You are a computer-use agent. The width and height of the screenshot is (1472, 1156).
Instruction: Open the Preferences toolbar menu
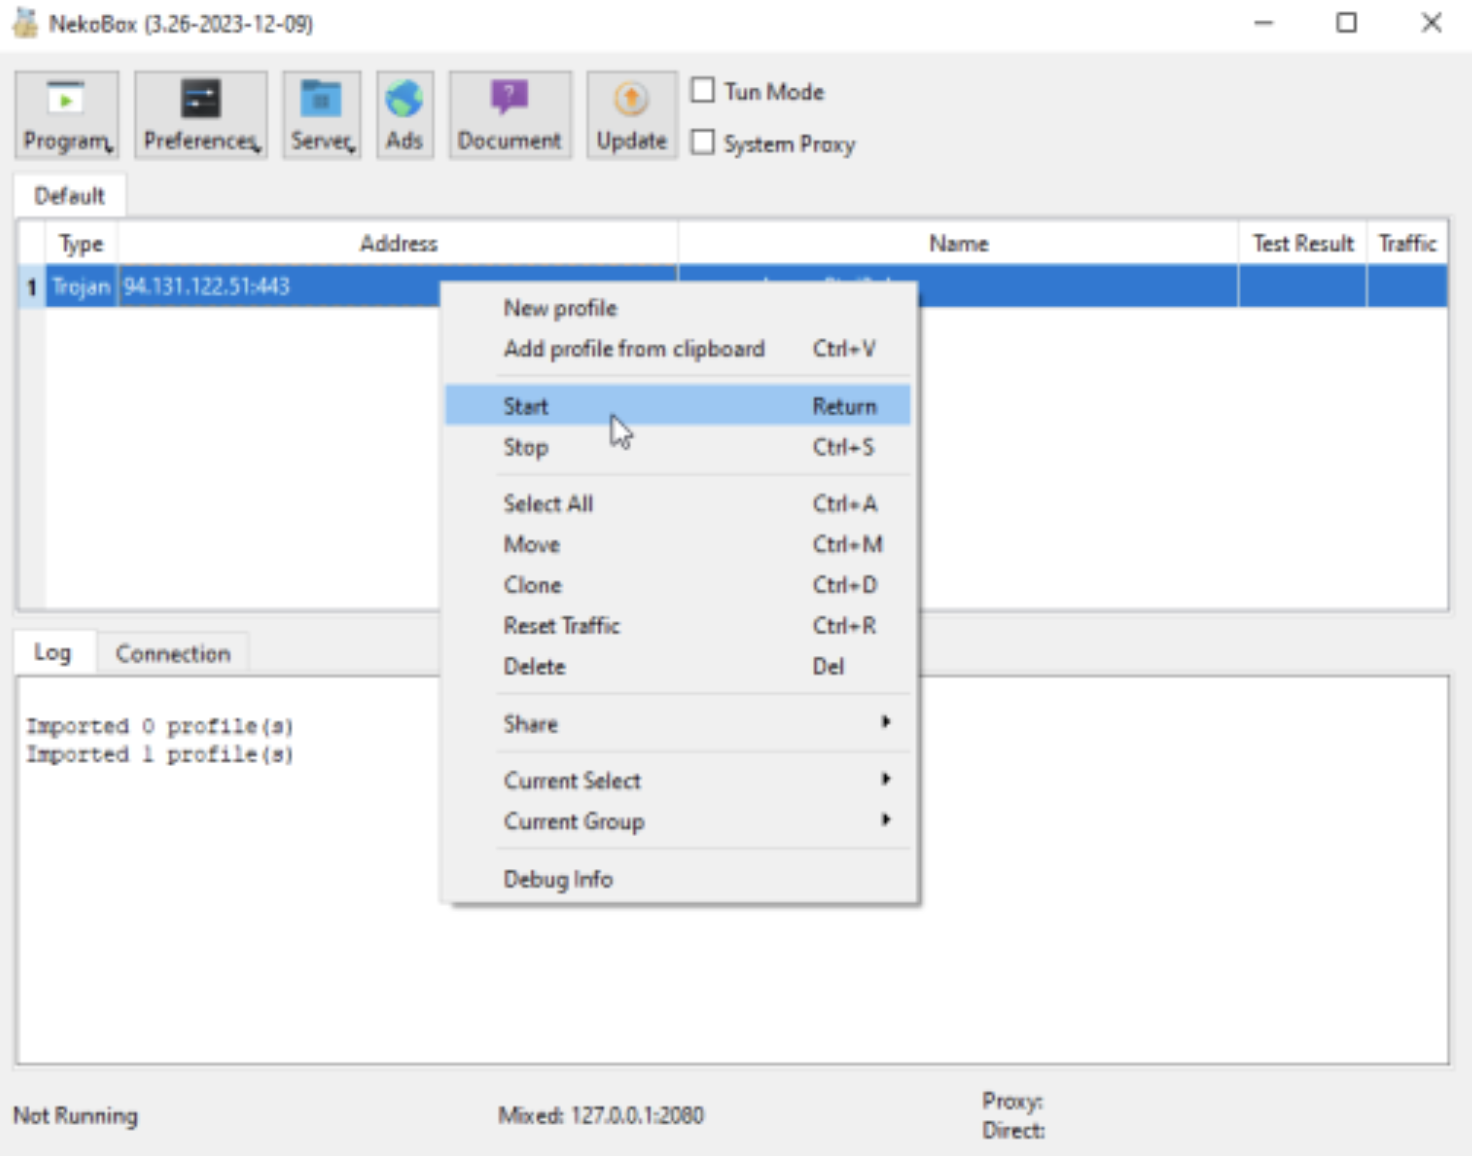tap(201, 114)
